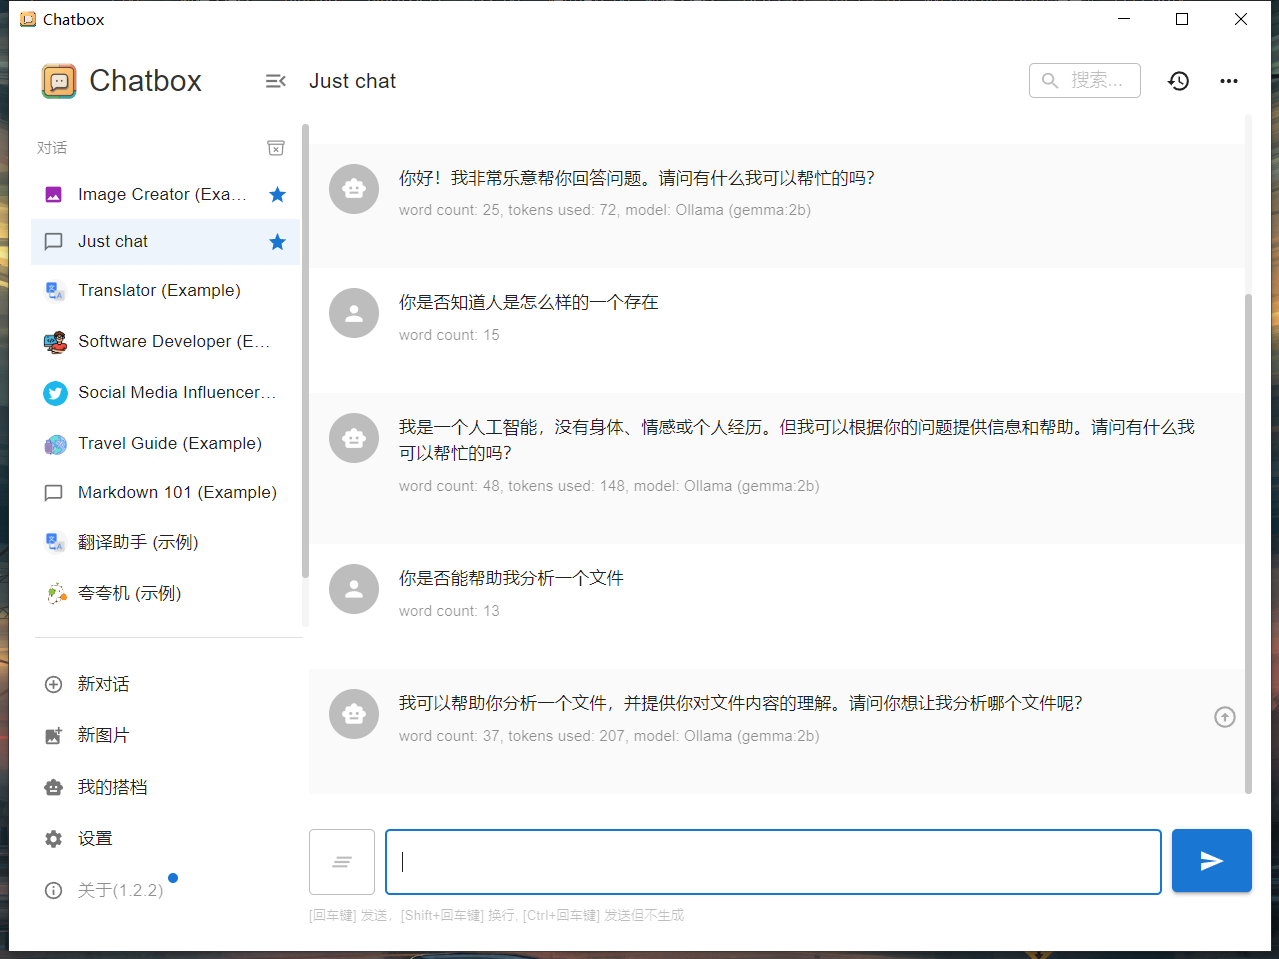
Task: Click the sidebar conversation list scrollbar
Action: coord(305,350)
